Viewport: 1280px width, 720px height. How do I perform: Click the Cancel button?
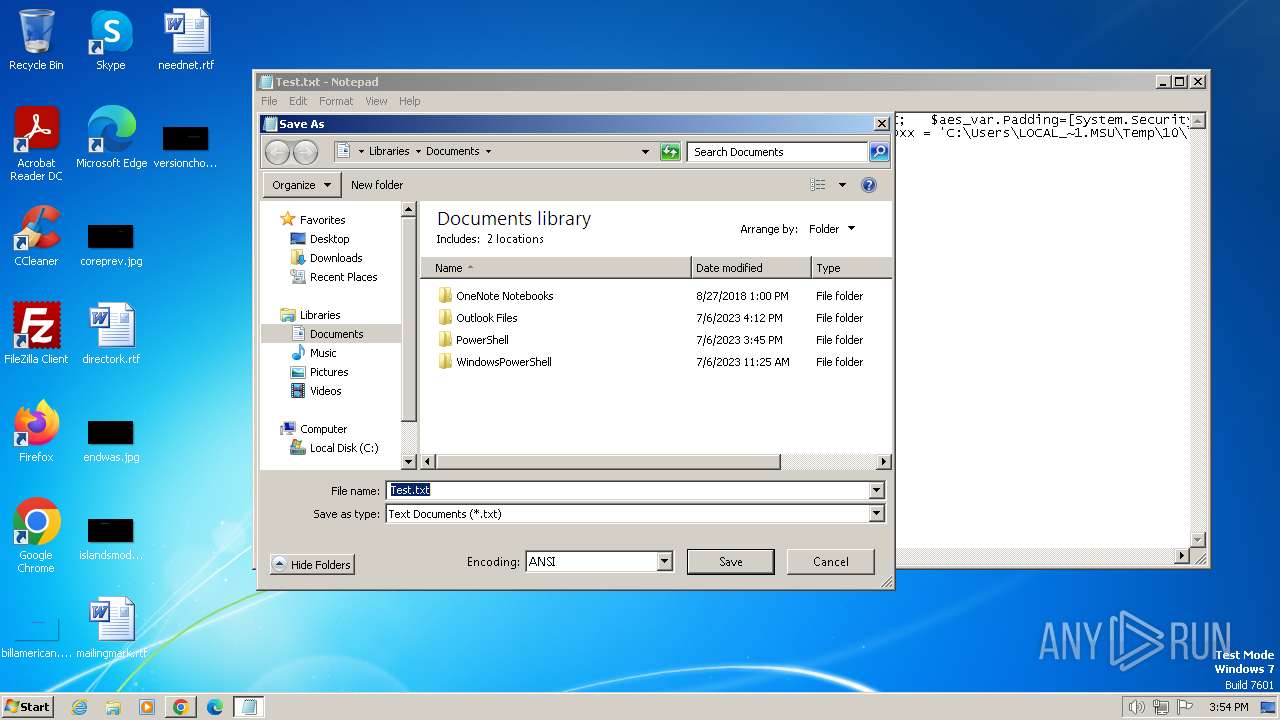pos(831,562)
